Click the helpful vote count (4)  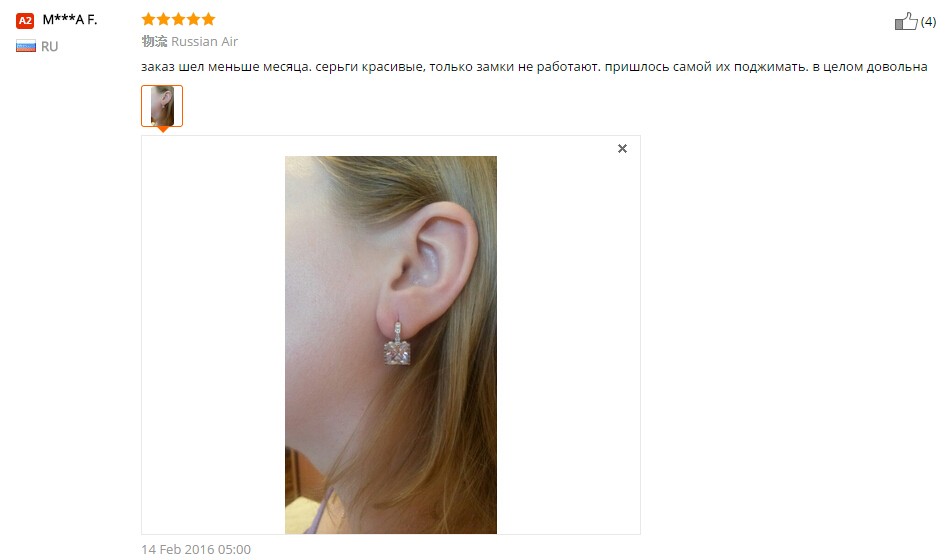pos(929,22)
